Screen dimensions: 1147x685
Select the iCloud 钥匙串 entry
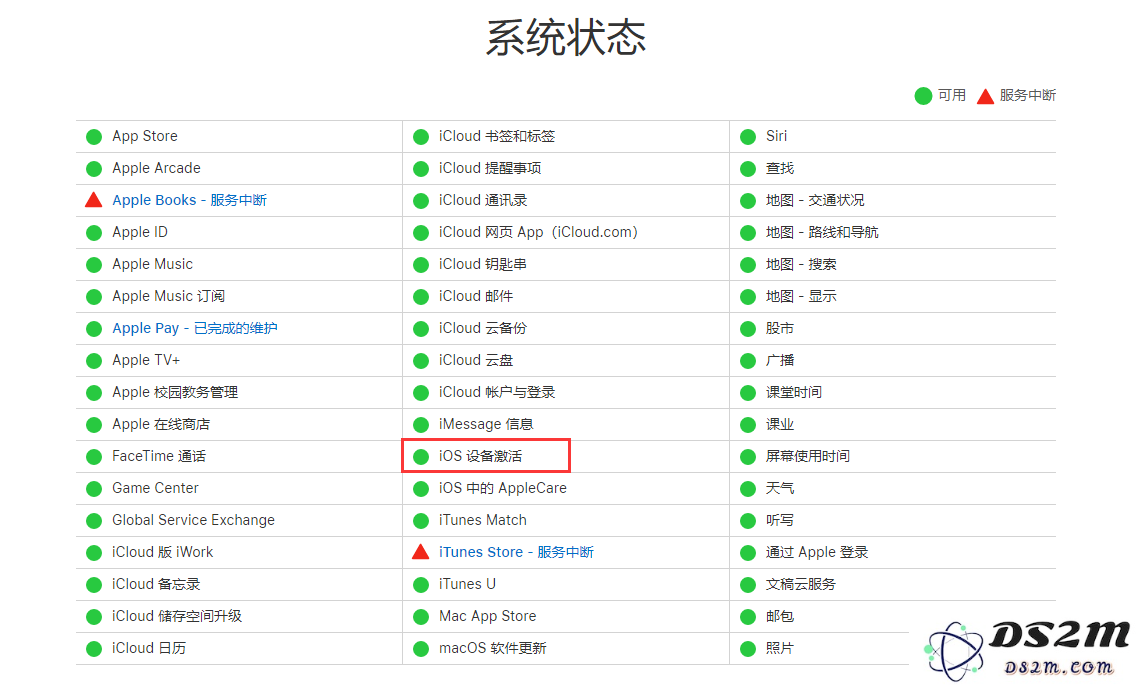[x=483, y=264]
